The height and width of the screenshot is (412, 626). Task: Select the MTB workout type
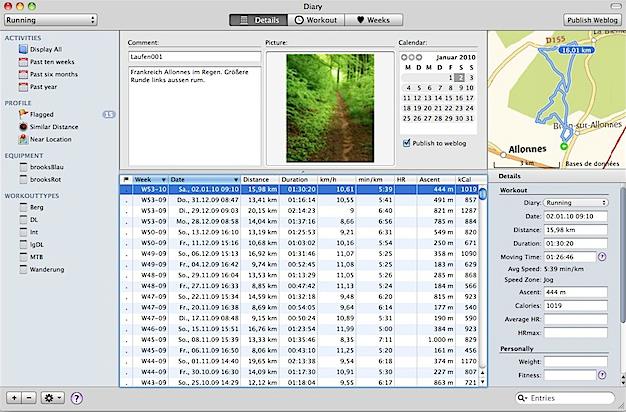(x=31, y=257)
